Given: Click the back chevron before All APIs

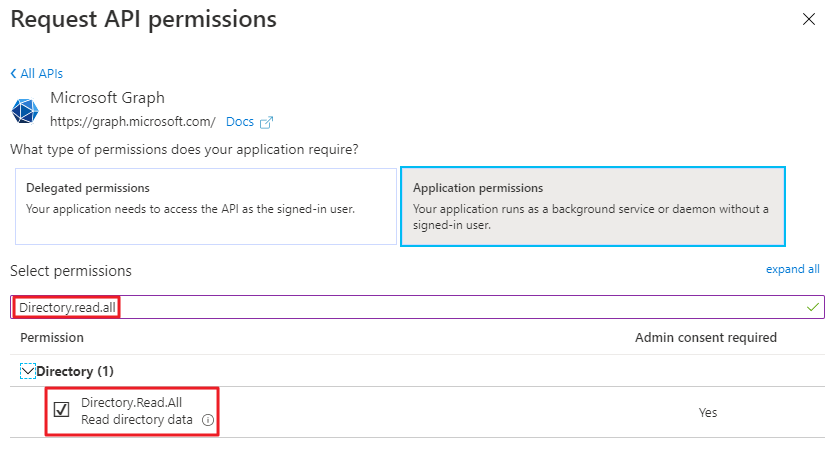Looking at the screenshot, I should pos(13,74).
